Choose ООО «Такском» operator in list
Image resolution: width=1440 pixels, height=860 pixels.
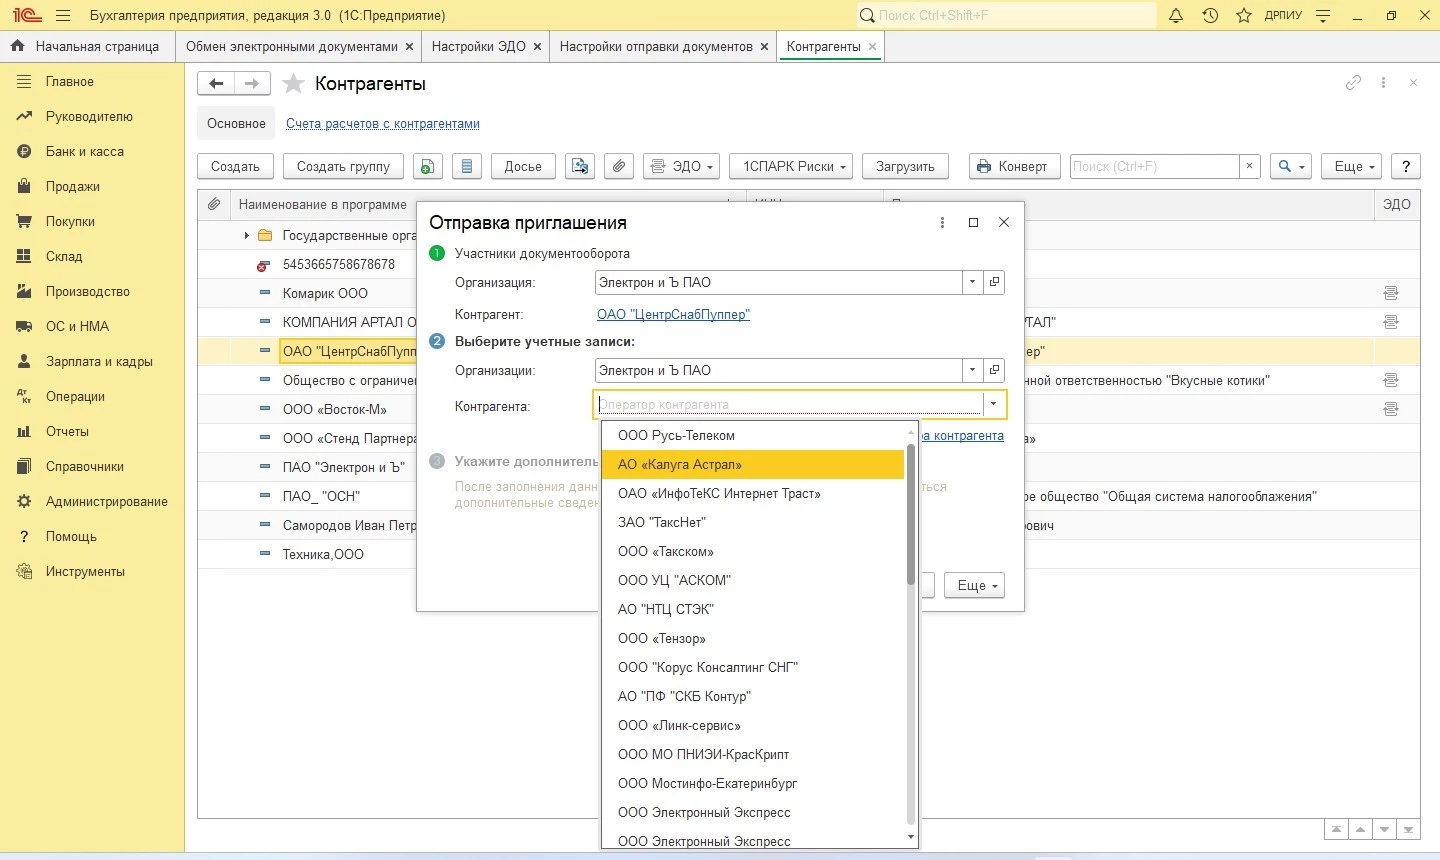click(x=666, y=552)
